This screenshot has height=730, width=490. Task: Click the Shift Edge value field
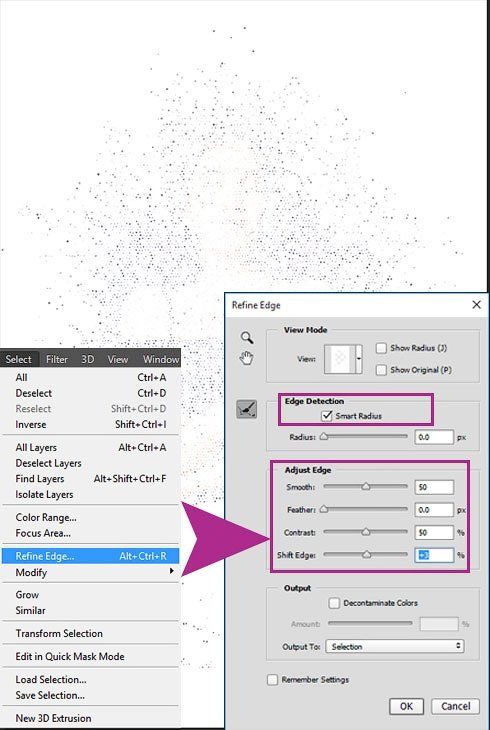point(434,555)
